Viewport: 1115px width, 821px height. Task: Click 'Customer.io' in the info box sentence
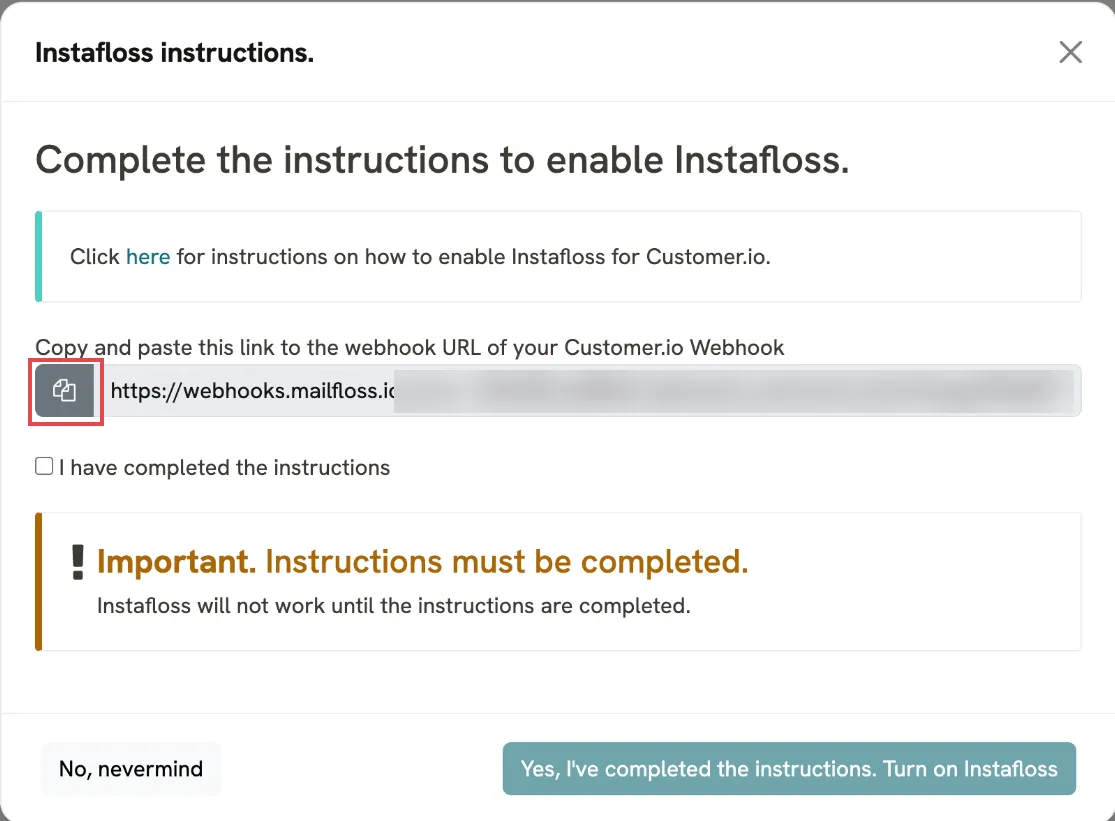point(706,257)
